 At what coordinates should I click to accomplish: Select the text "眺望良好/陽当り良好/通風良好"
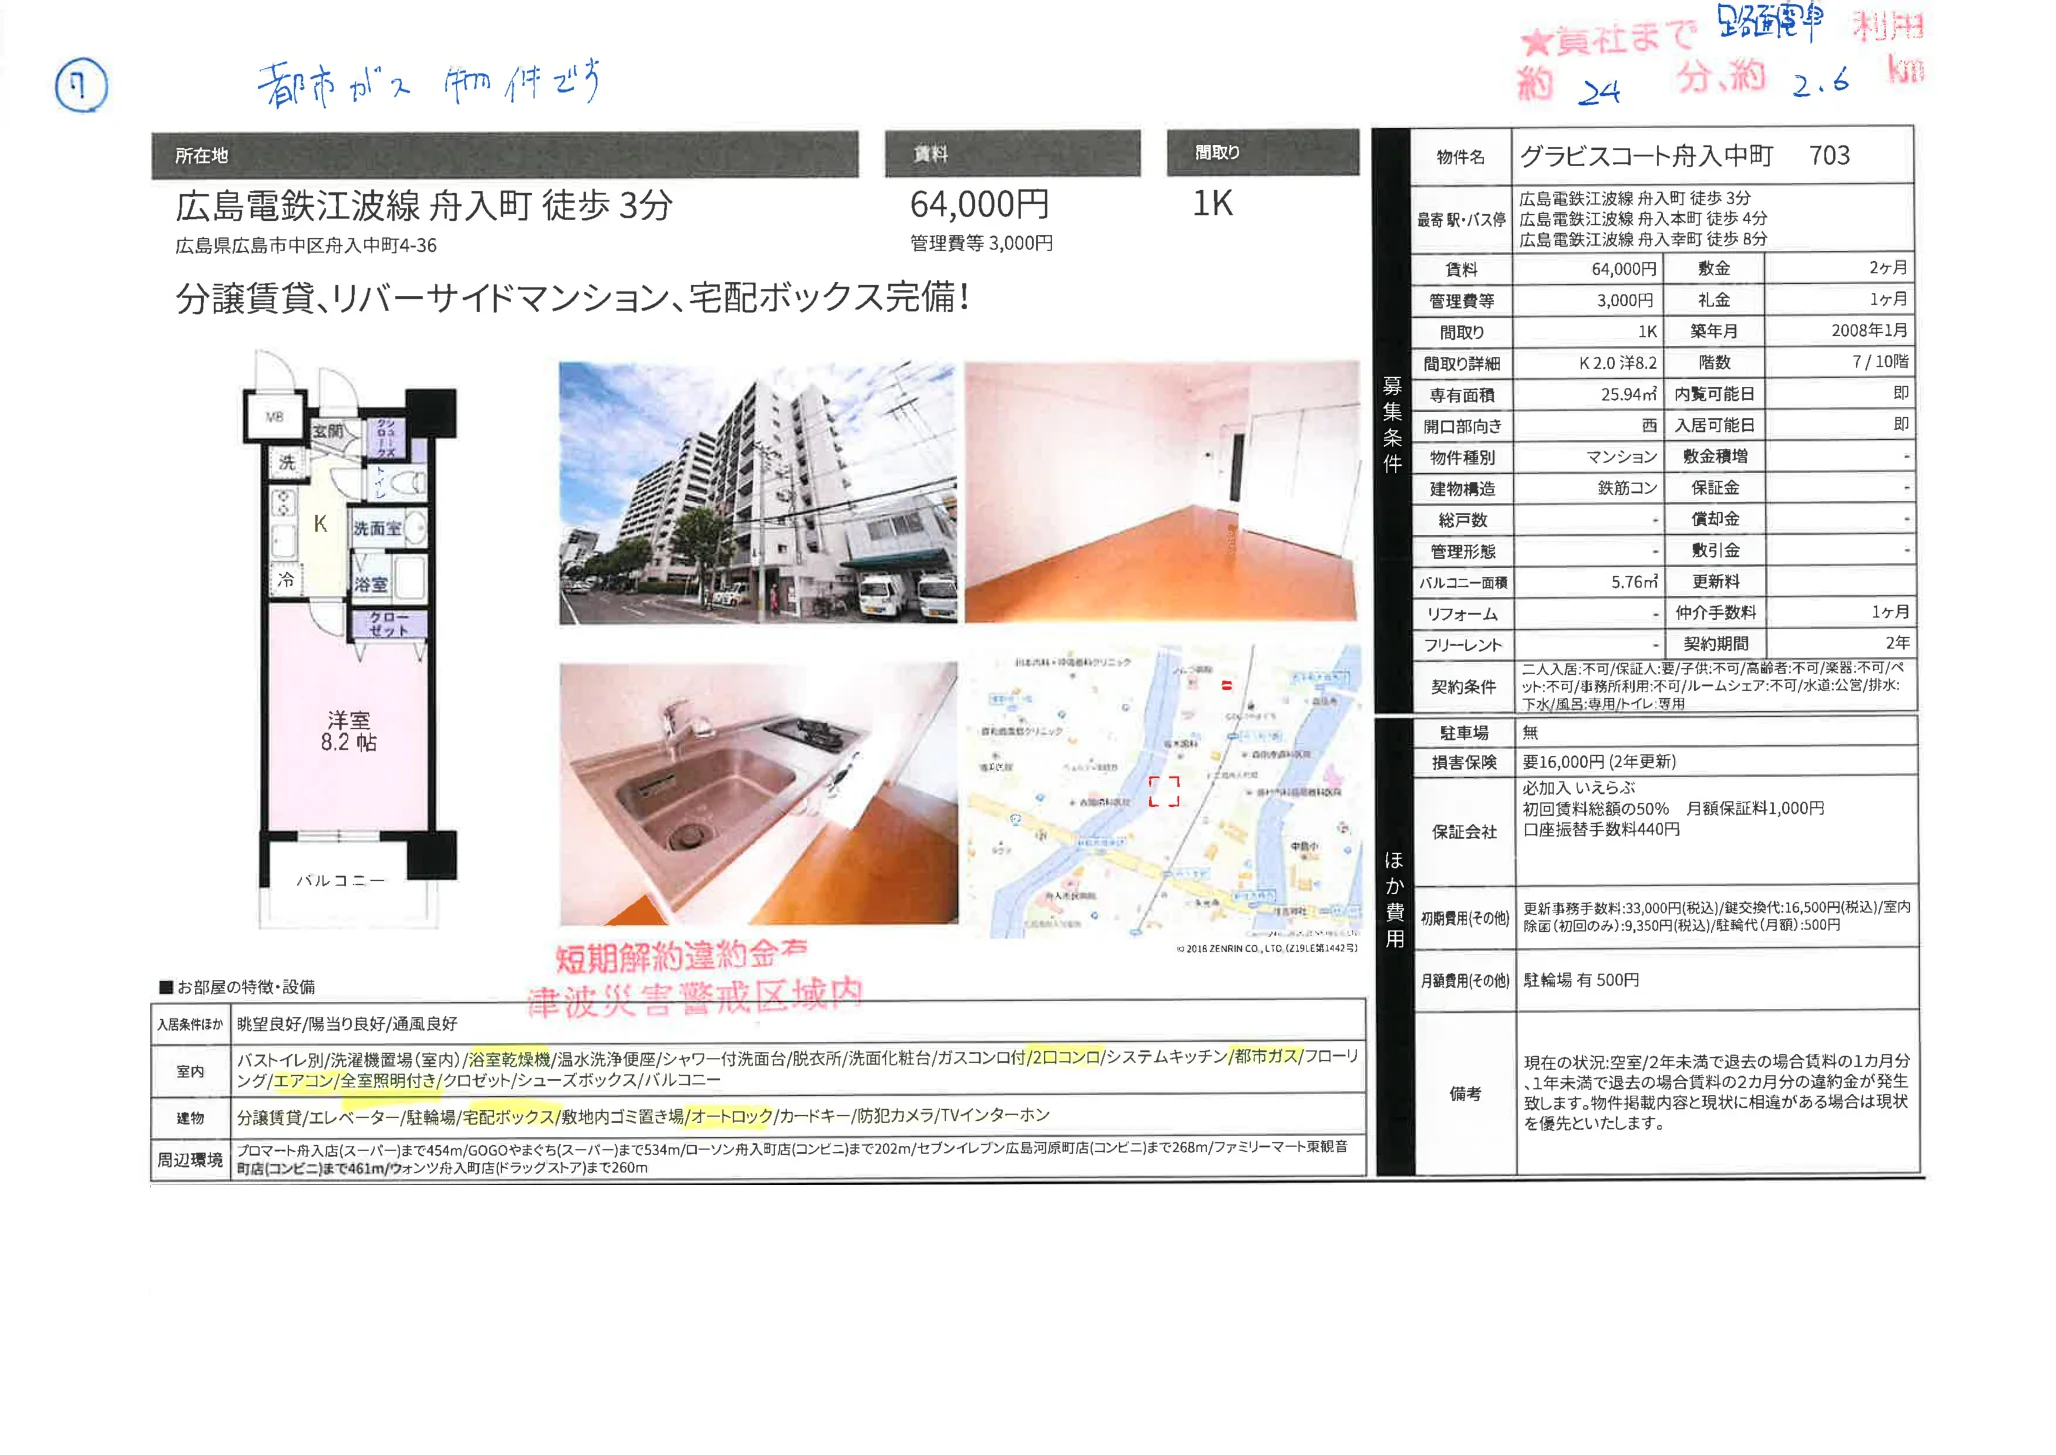pyautogui.click(x=347, y=1024)
